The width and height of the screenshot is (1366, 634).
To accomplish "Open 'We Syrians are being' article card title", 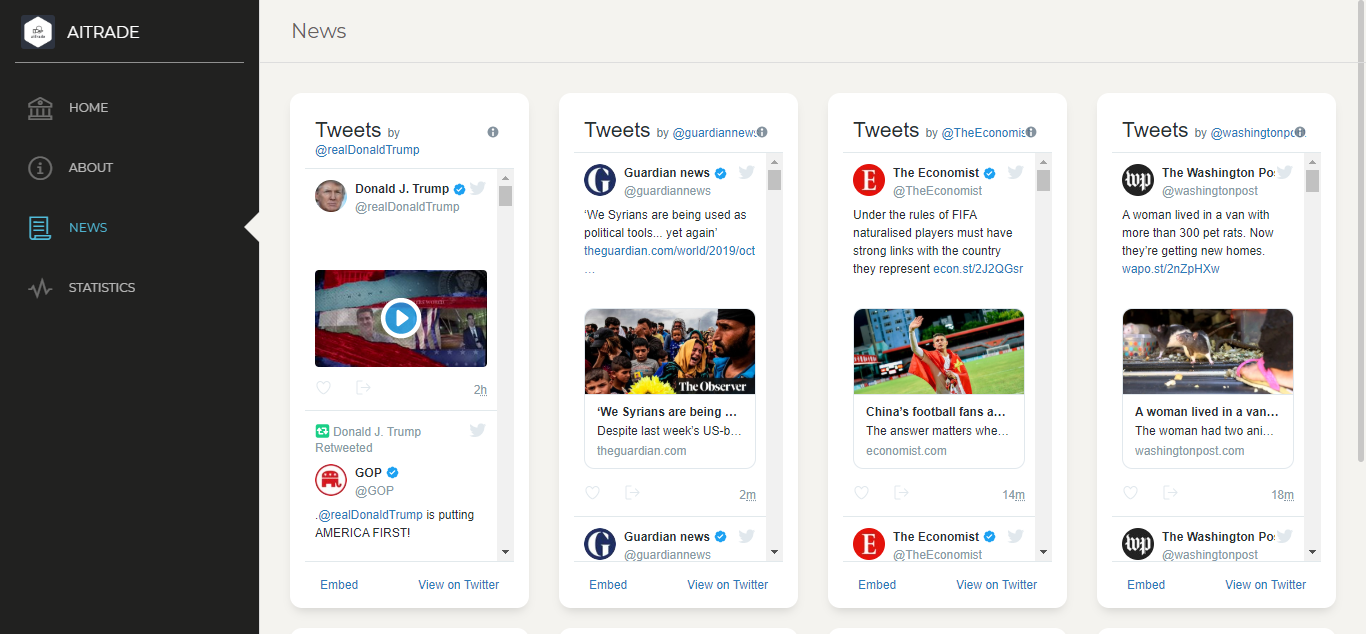I will click(667, 412).
